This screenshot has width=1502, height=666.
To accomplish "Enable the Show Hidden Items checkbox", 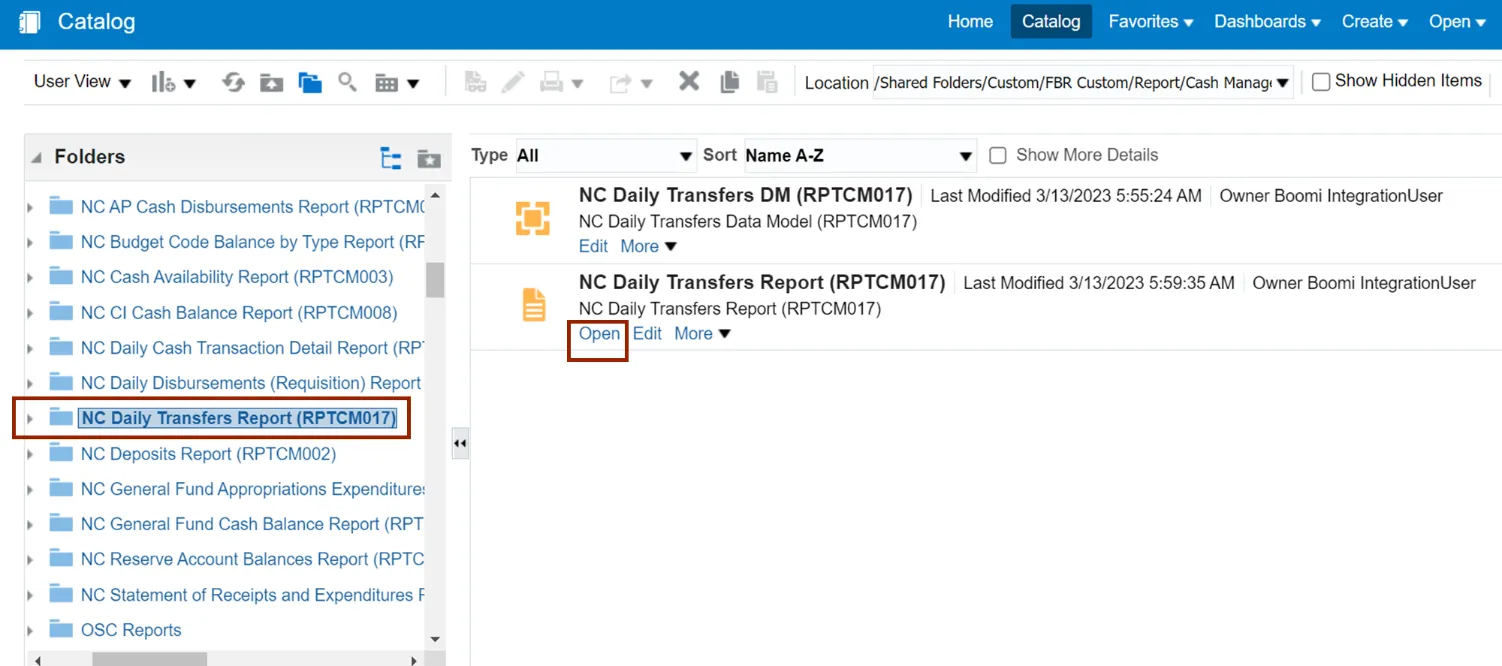I will pyautogui.click(x=1321, y=82).
